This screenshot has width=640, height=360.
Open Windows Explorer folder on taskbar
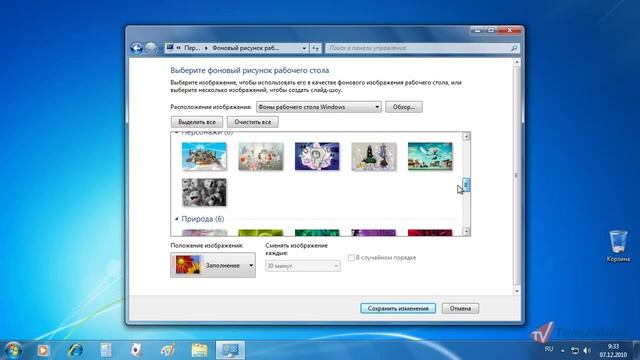coord(200,350)
